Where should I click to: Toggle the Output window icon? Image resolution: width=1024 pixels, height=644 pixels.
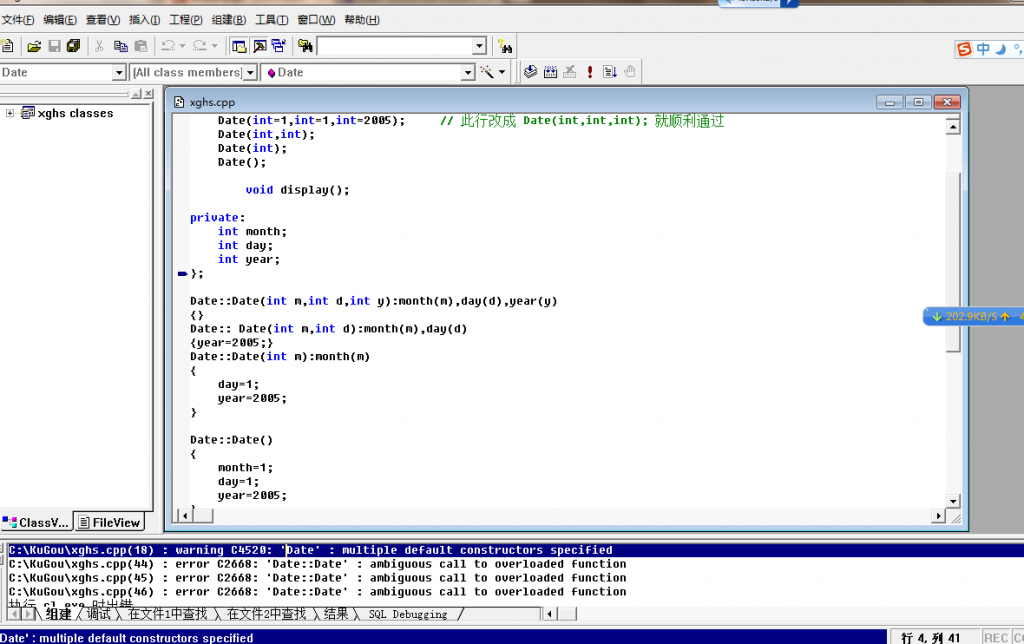coord(259,46)
